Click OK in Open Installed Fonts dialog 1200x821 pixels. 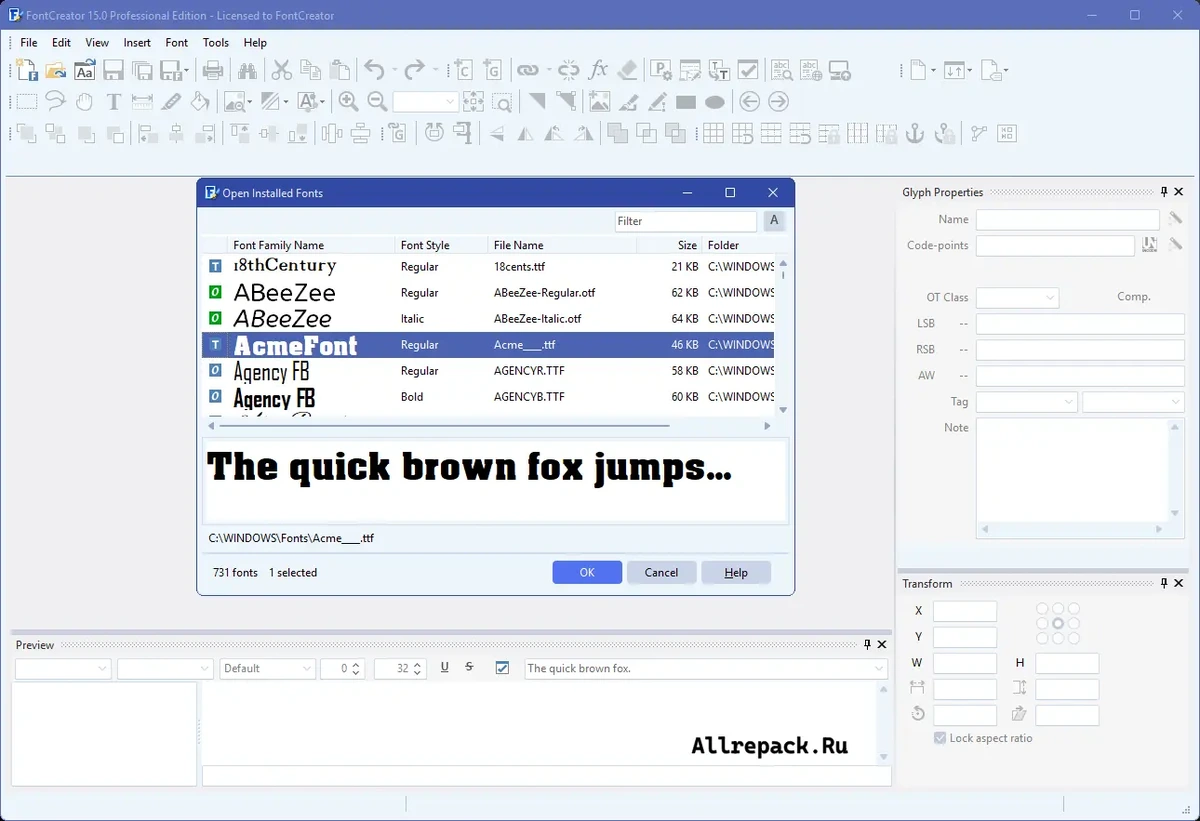point(587,572)
